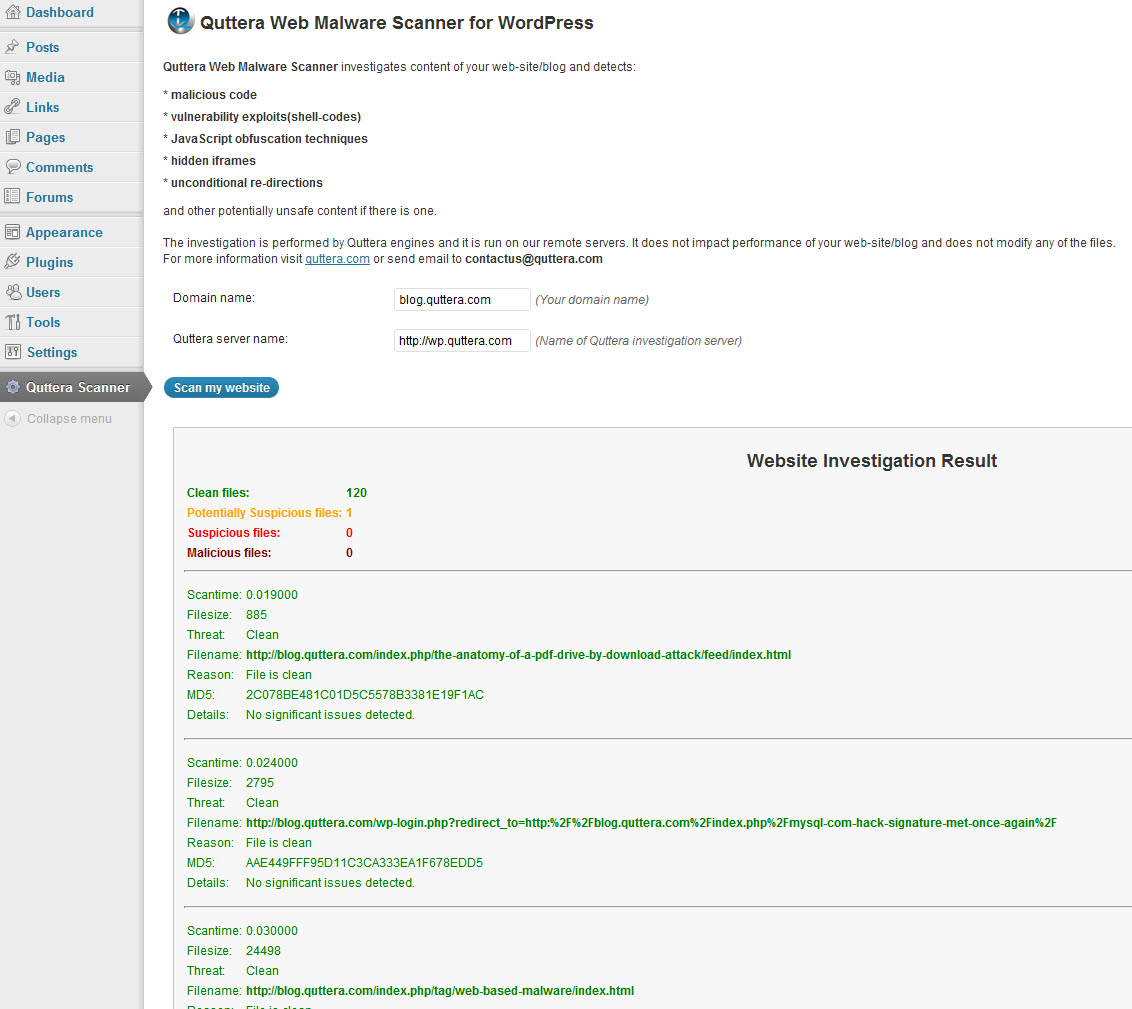Follow the quttera.com link

coord(337,258)
